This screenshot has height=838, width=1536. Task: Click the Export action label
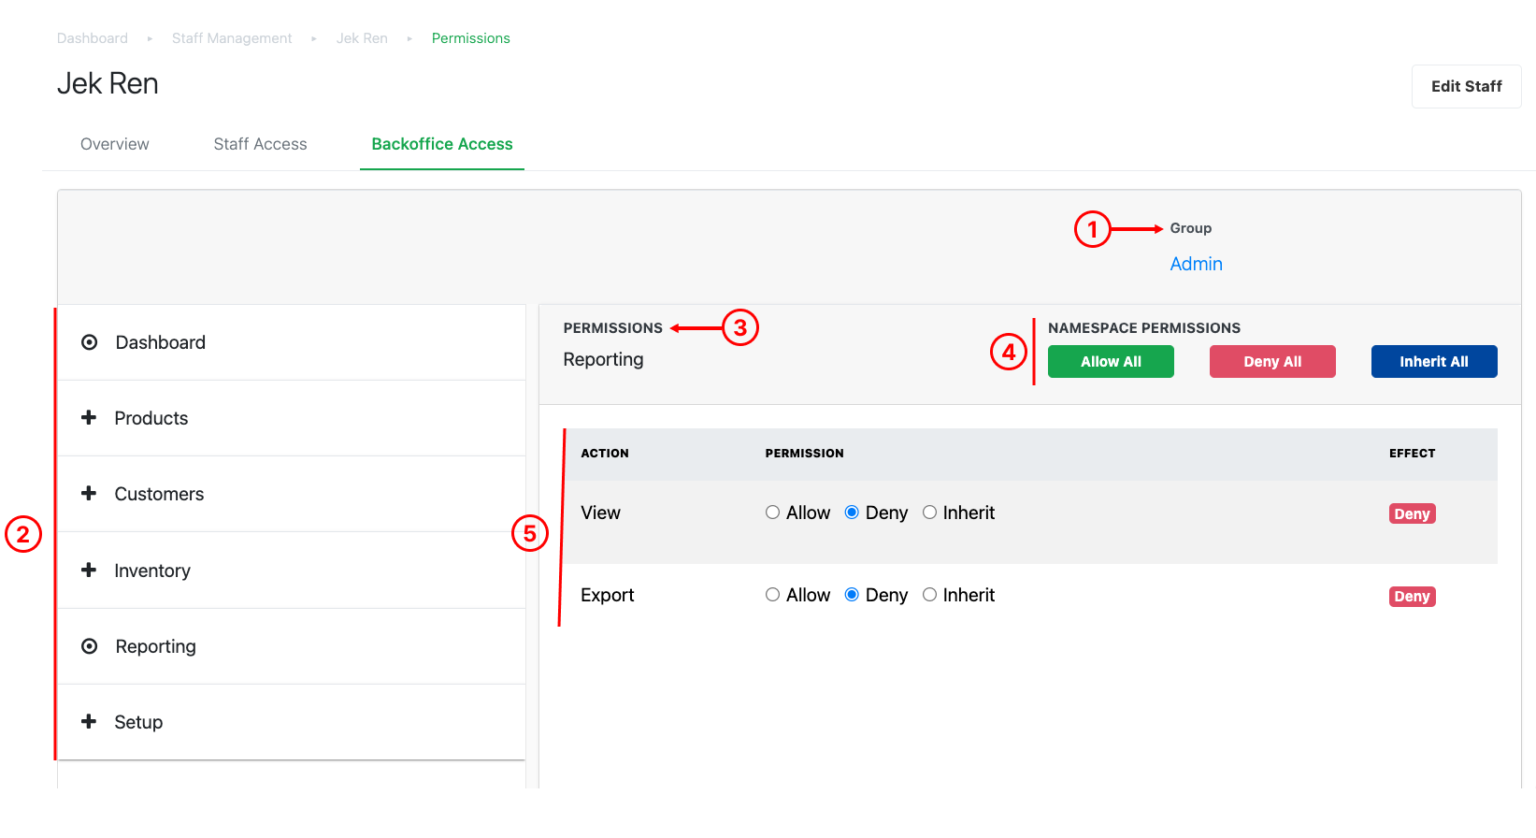point(607,595)
